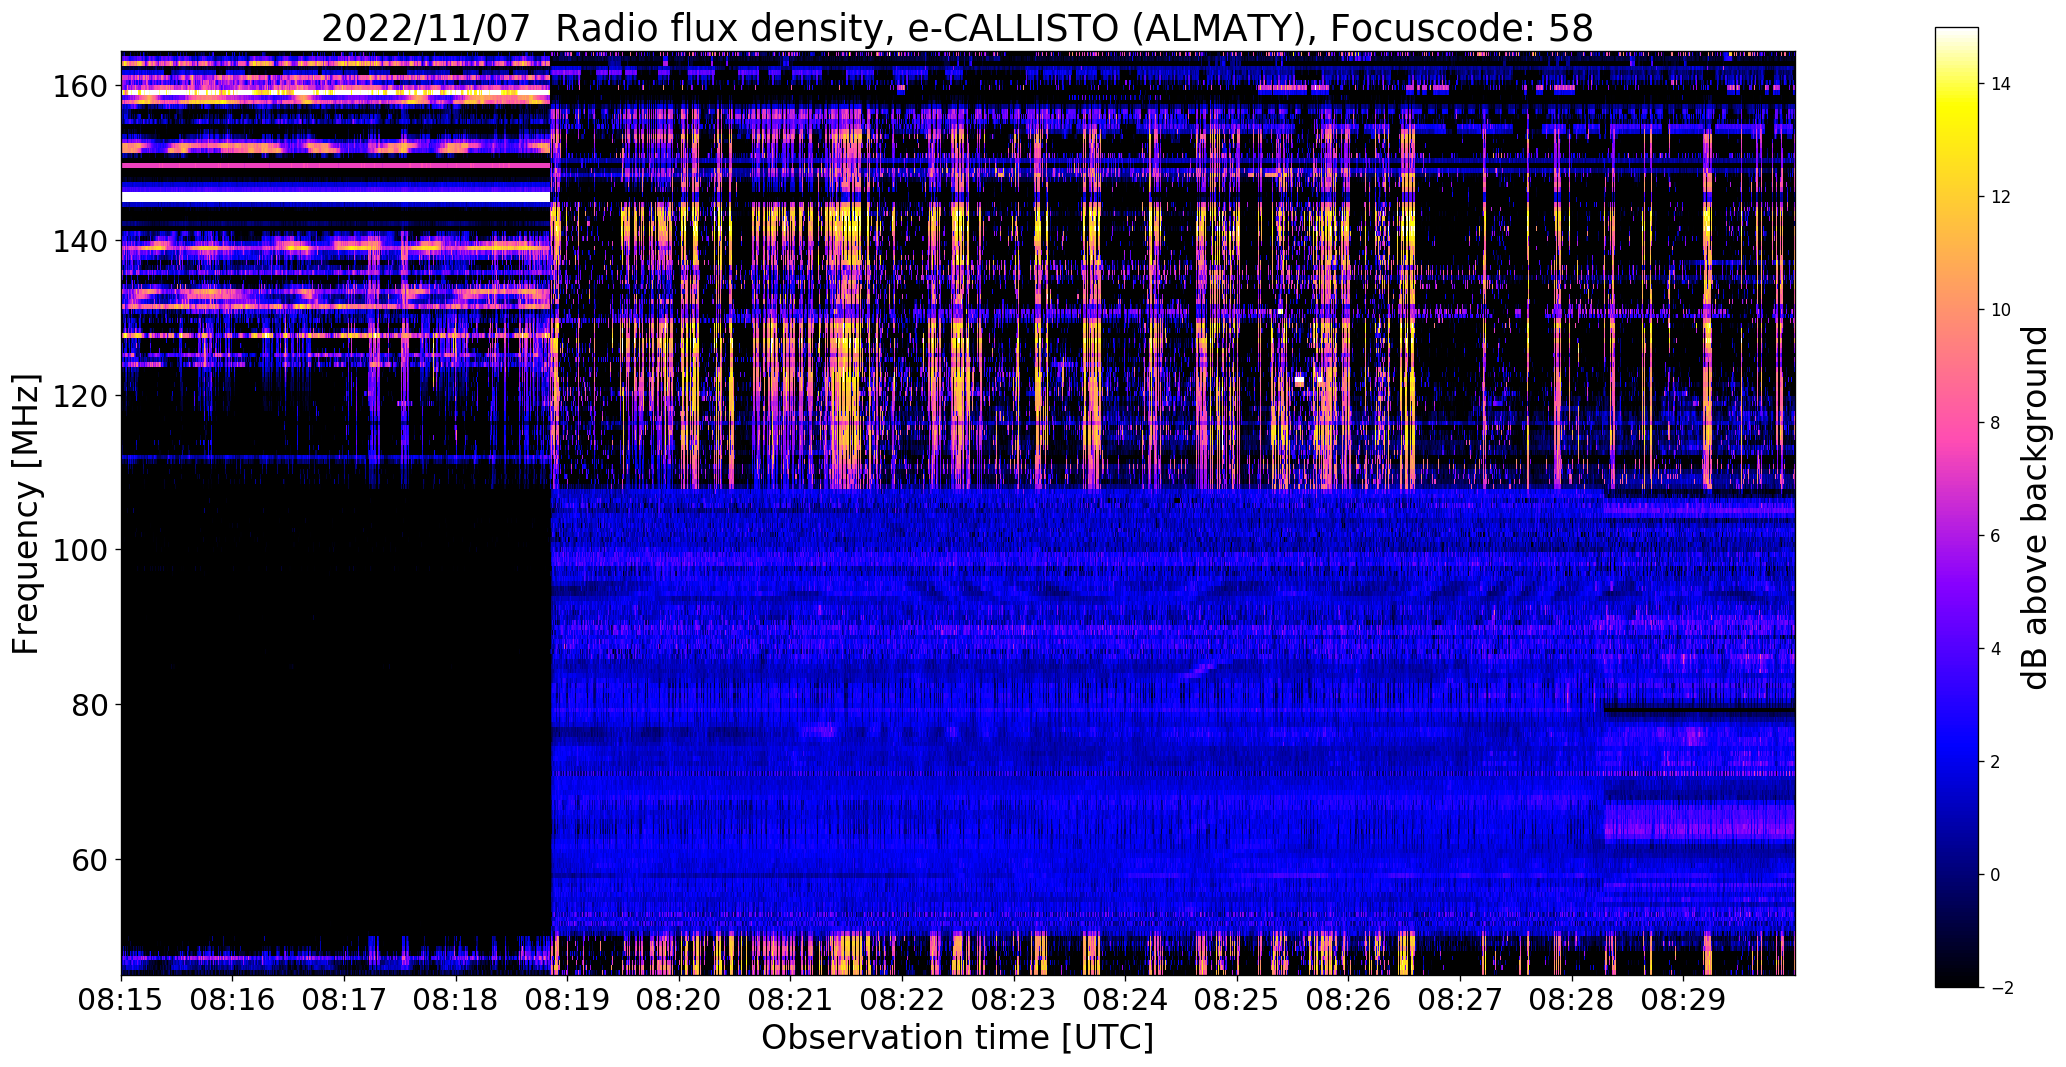Click the colorbar tick label 4
Screen dimensions: 2066x1067
[1996, 649]
